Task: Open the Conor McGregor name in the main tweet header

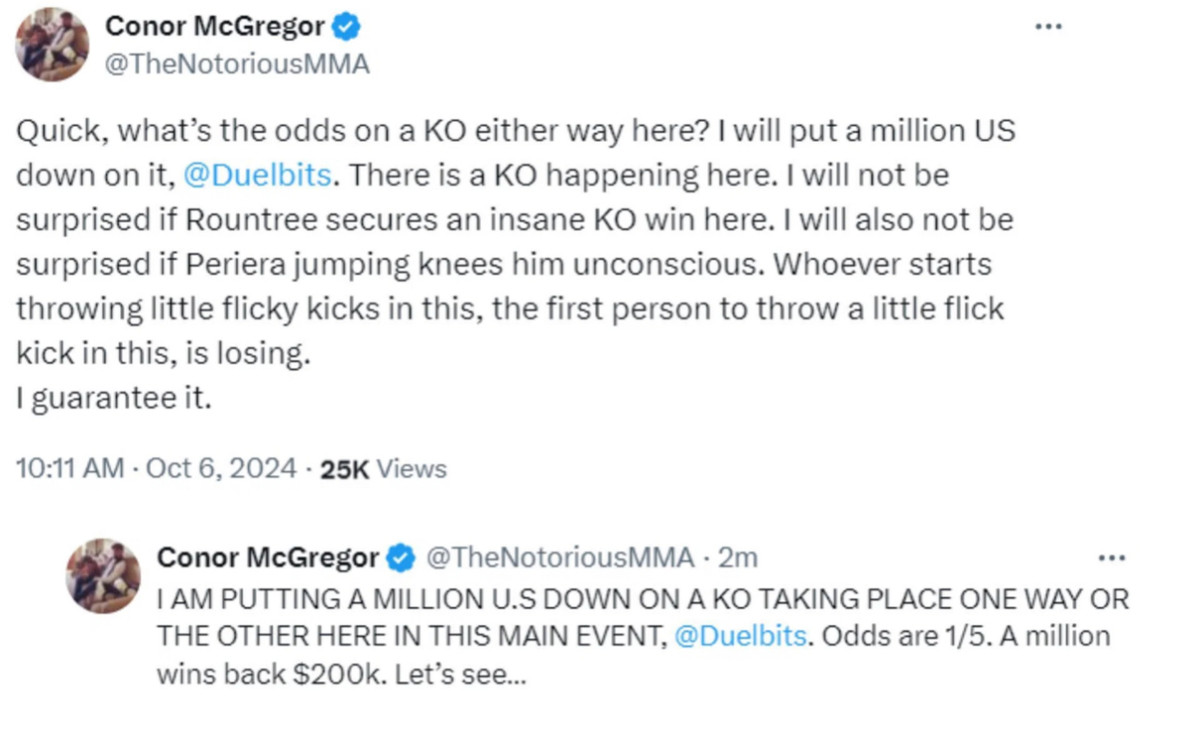Action: [217, 27]
